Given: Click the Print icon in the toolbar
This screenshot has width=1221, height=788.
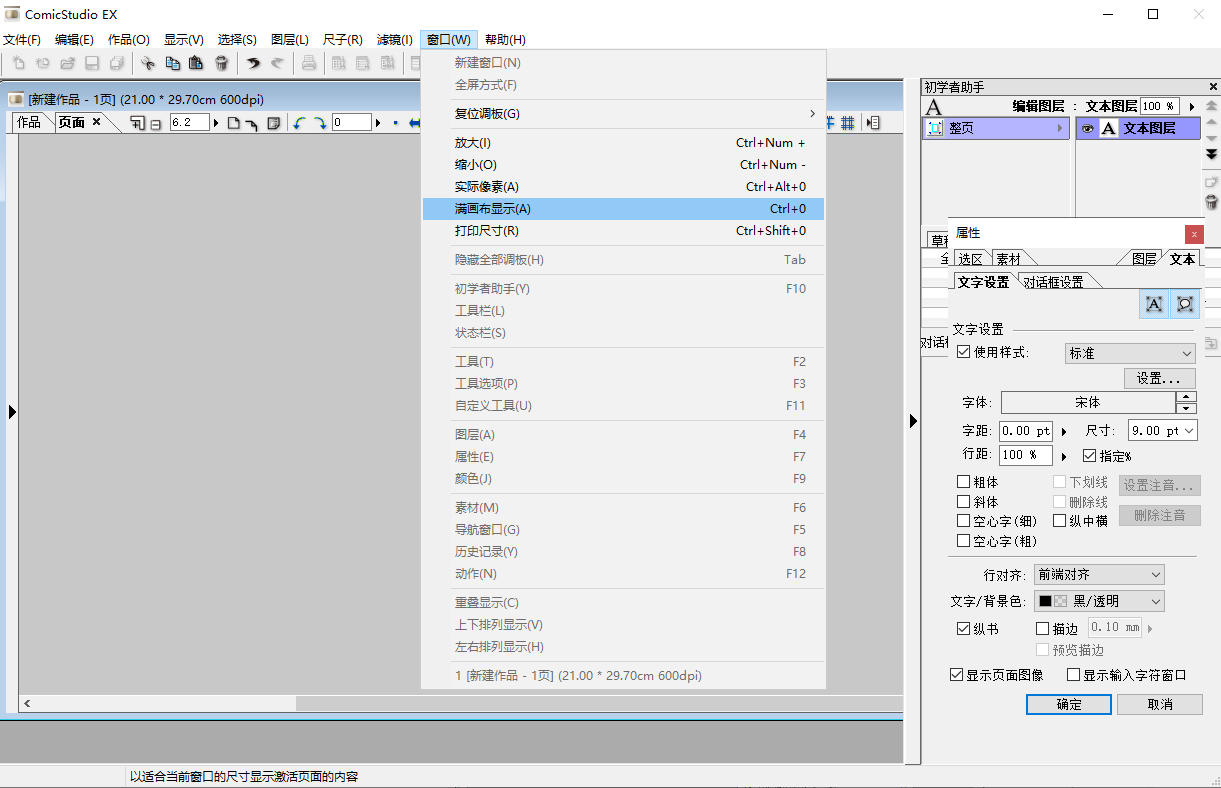Looking at the screenshot, I should coord(309,62).
